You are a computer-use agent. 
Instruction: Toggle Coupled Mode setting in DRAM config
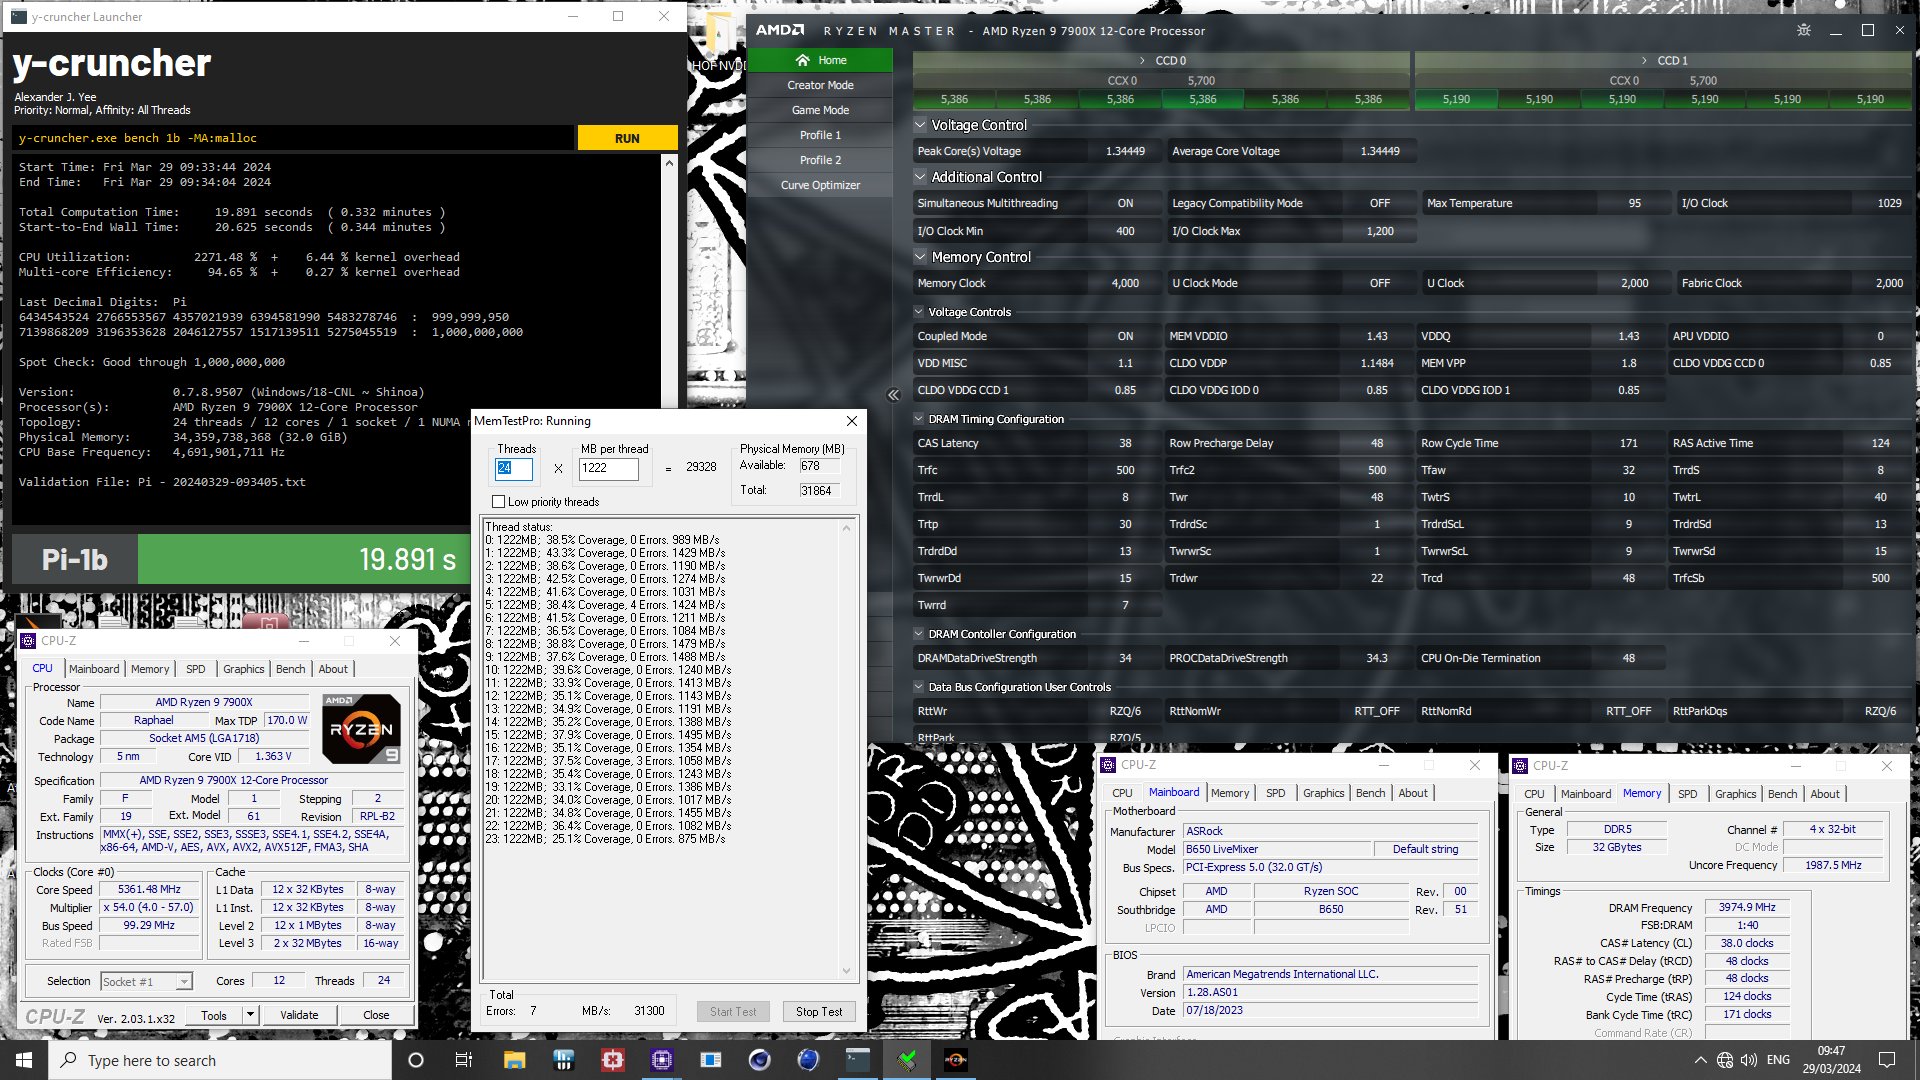1125,336
